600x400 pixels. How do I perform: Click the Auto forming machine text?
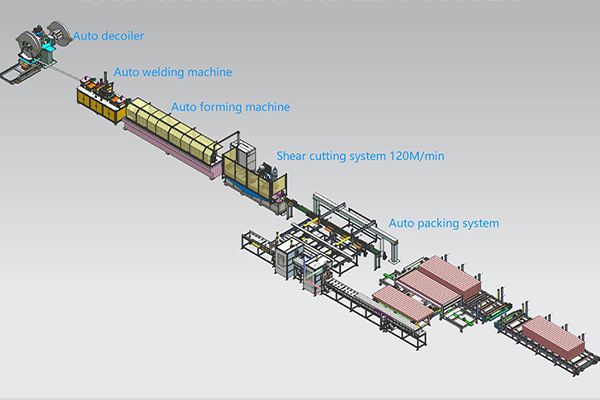[x=230, y=107]
